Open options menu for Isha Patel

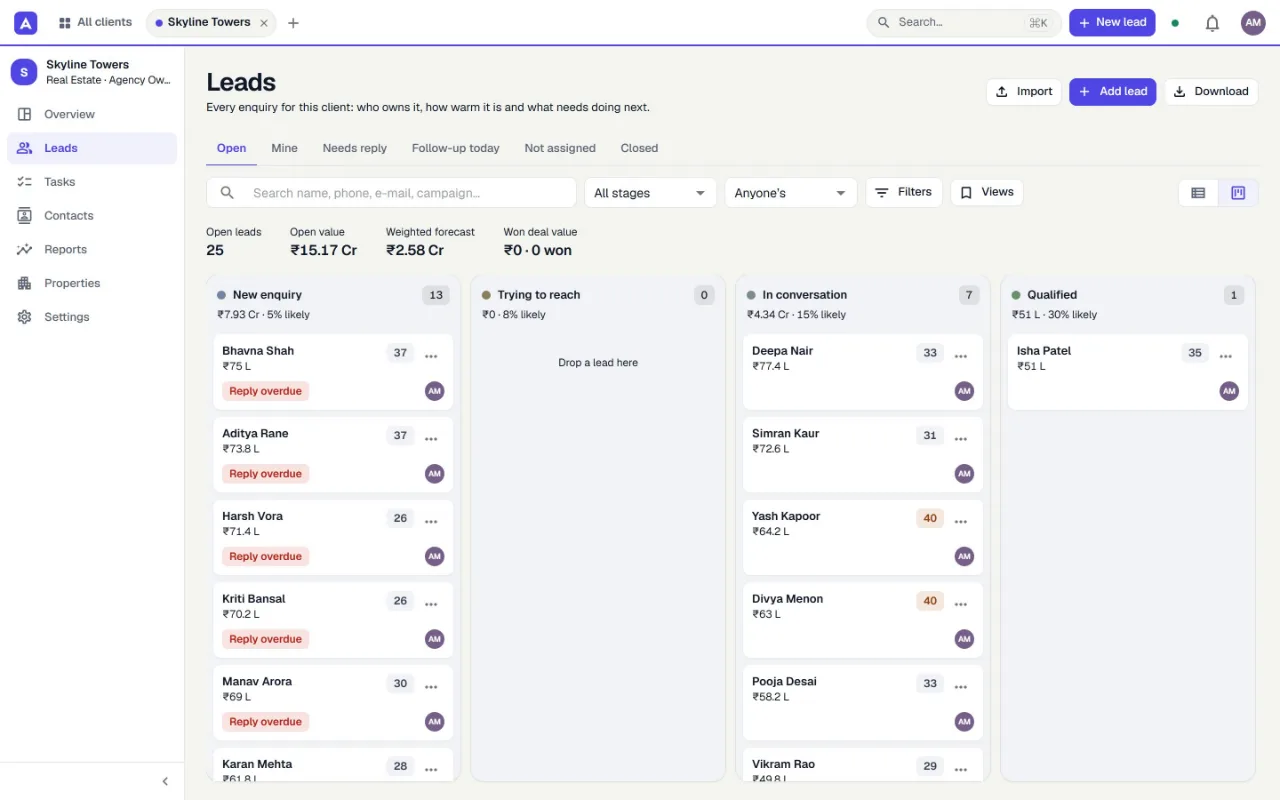1226,356
